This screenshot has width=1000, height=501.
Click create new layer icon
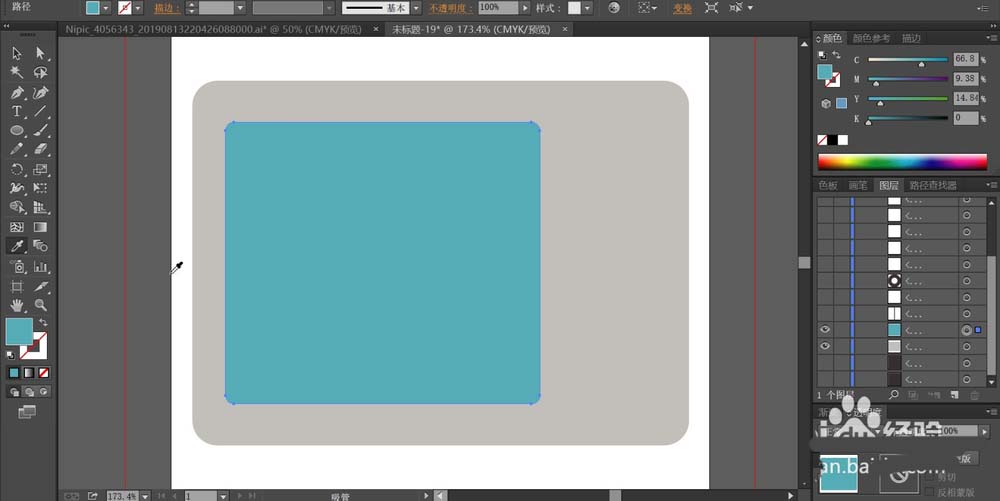coord(955,395)
